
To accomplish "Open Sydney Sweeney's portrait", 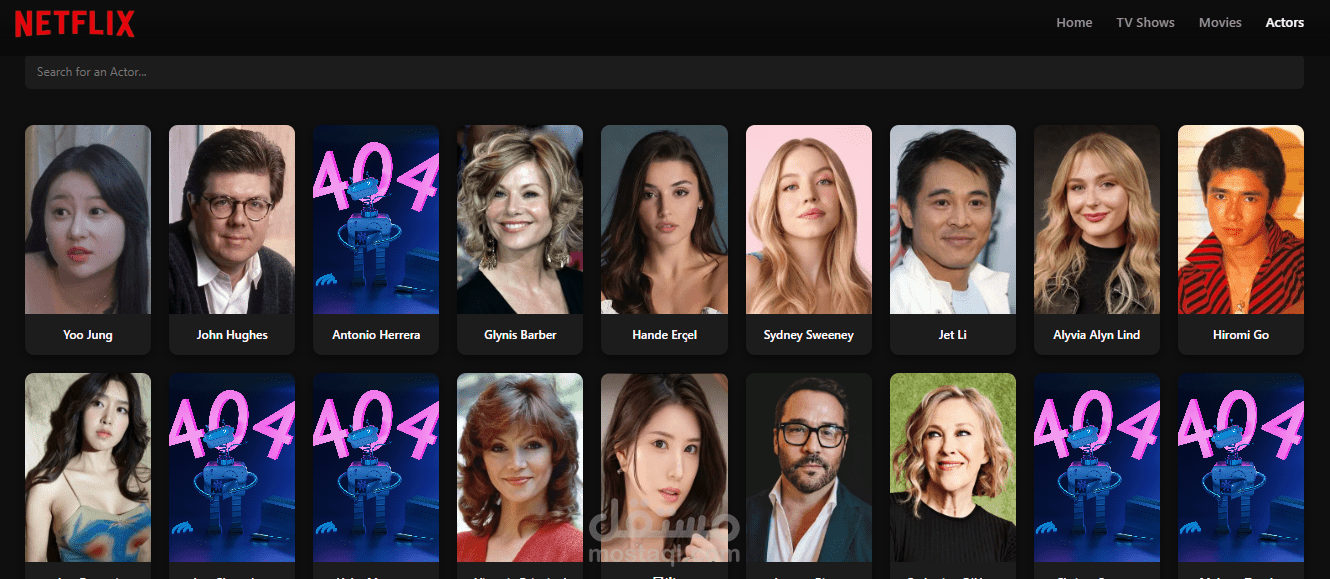I will [809, 220].
